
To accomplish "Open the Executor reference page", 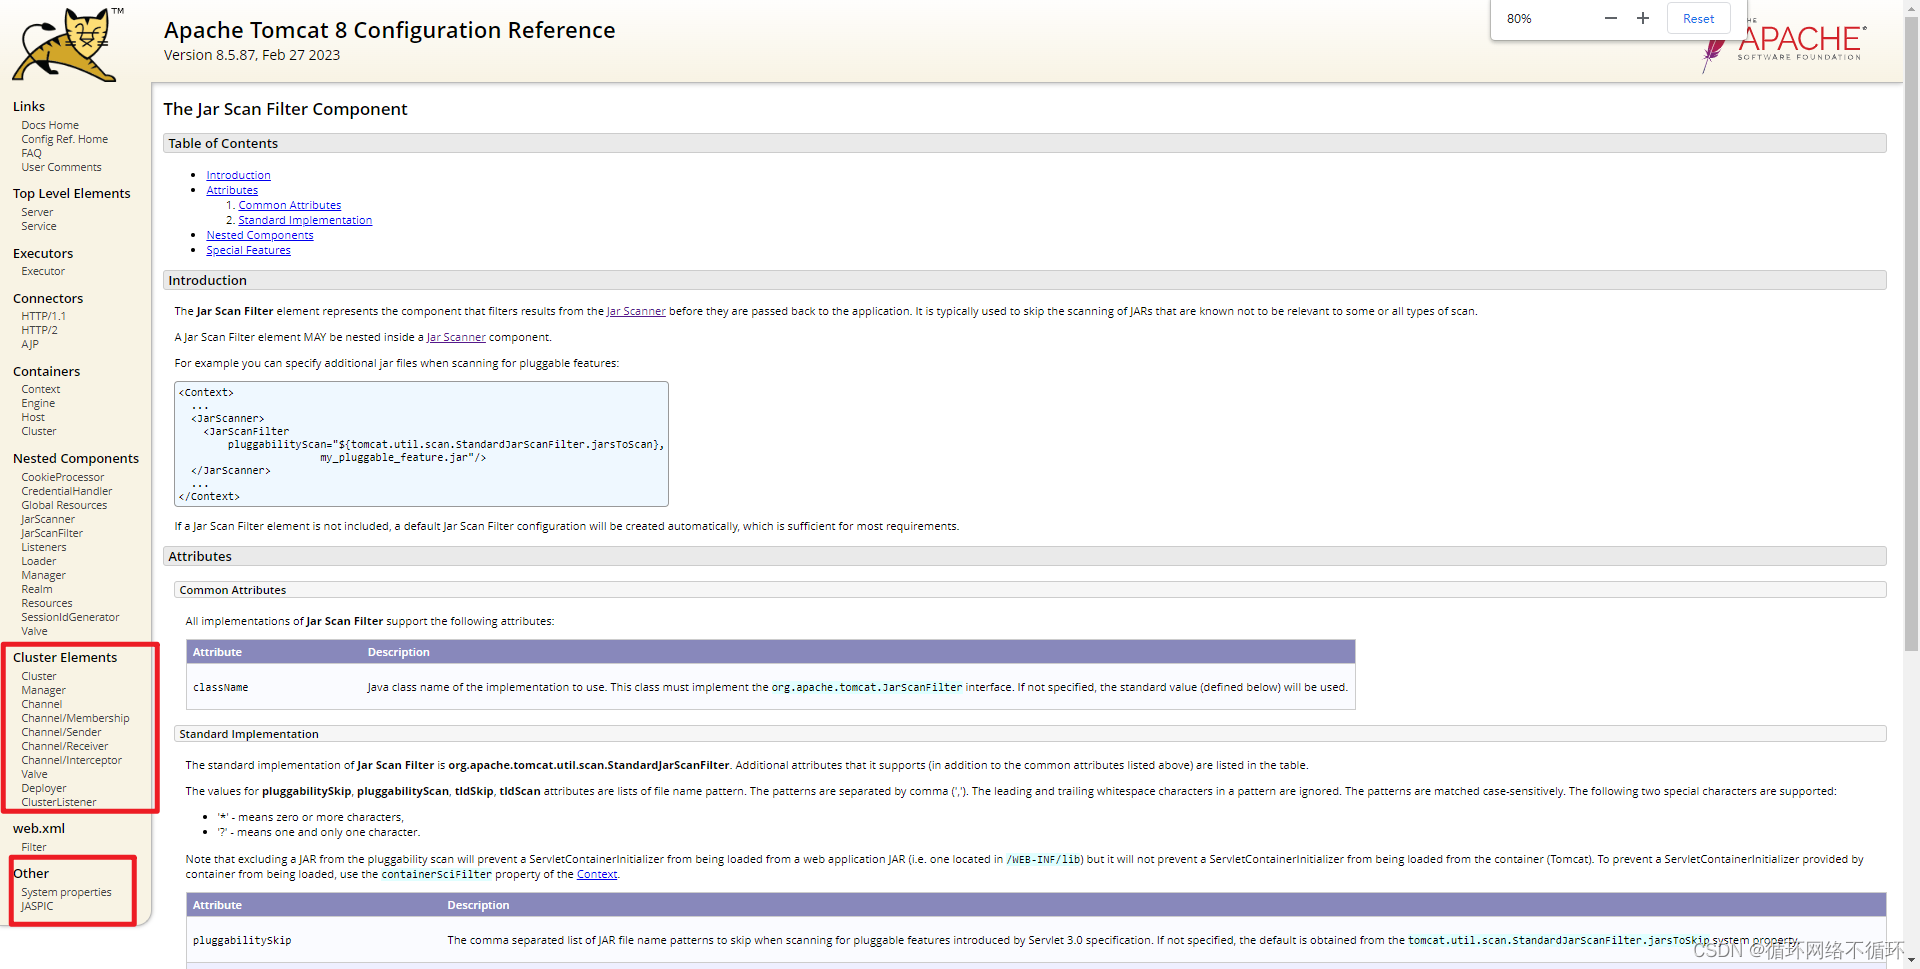I will coord(43,271).
